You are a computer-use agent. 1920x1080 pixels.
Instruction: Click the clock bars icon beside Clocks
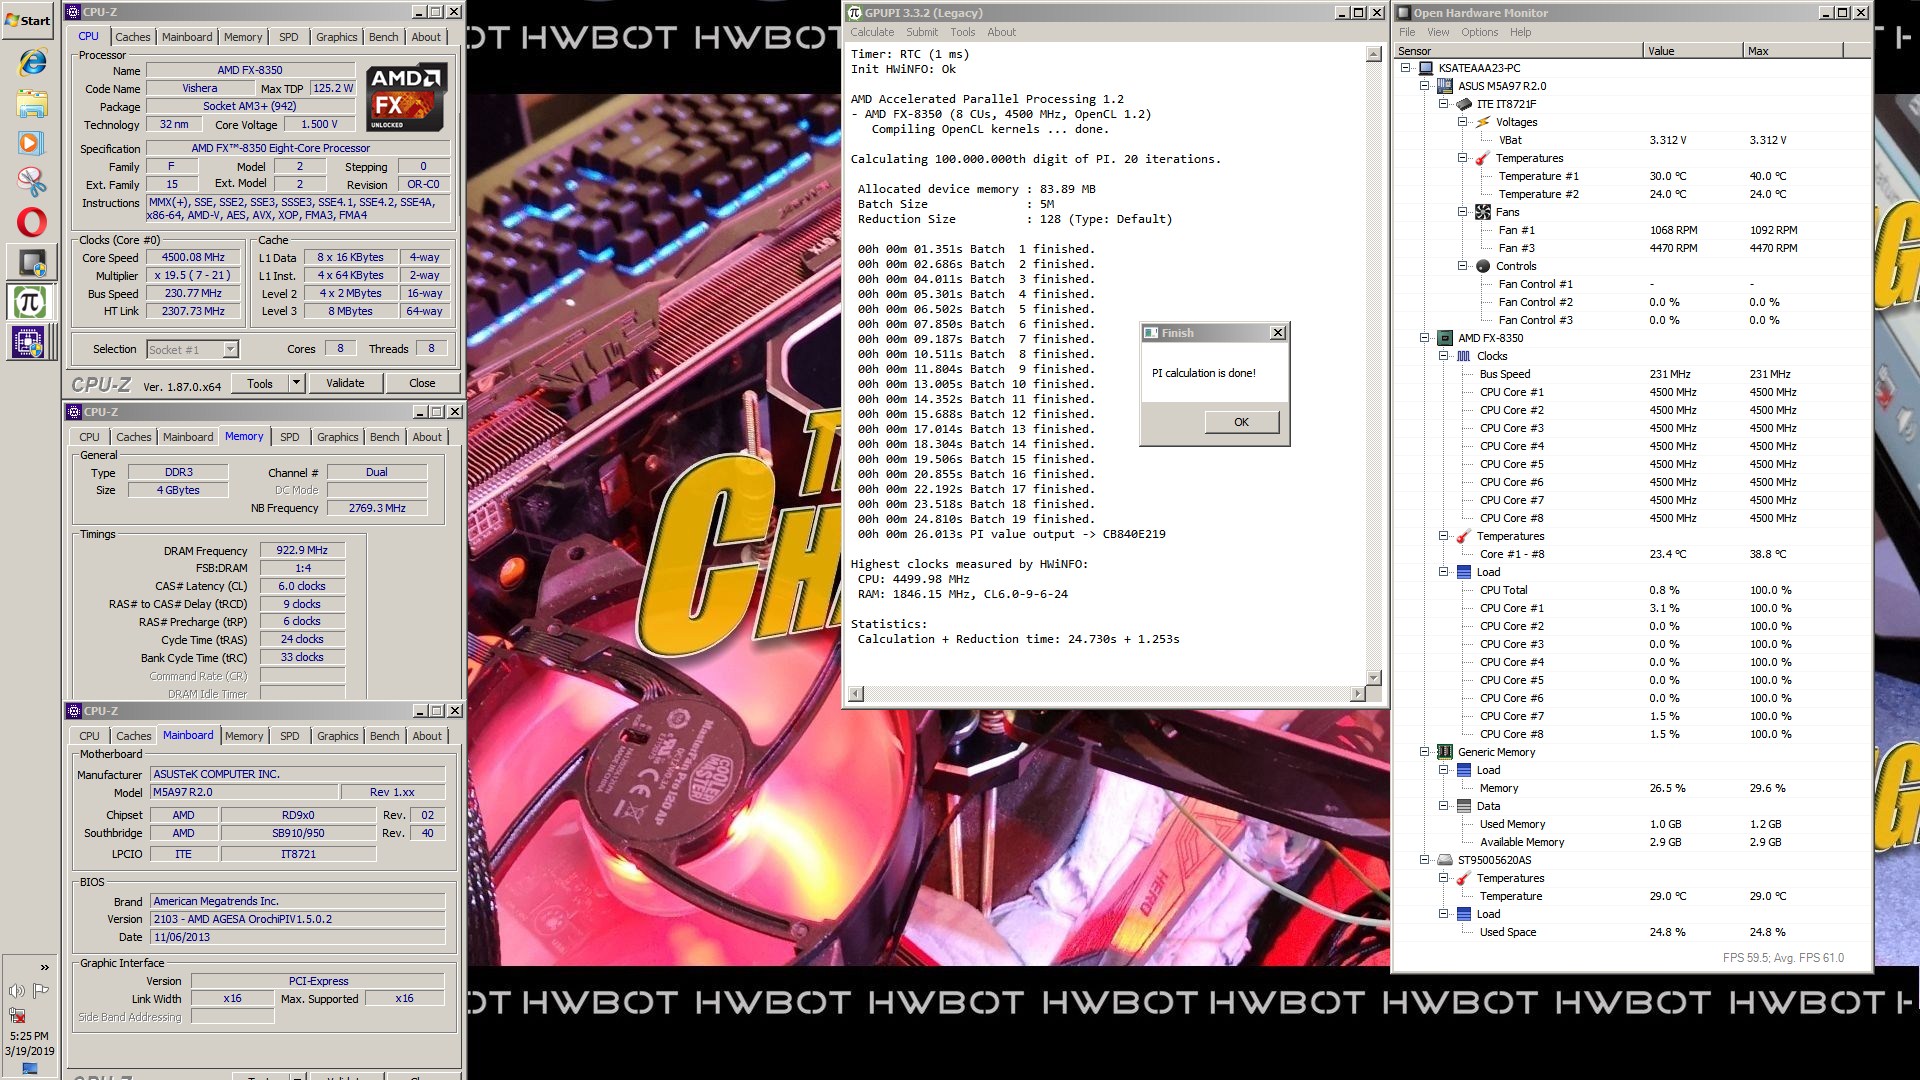[x=1464, y=356]
